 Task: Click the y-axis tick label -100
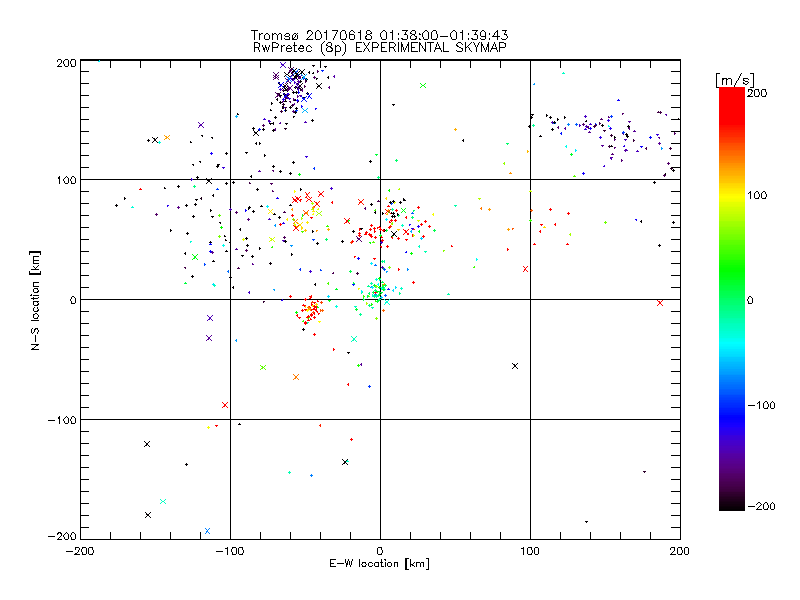tap(62, 420)
